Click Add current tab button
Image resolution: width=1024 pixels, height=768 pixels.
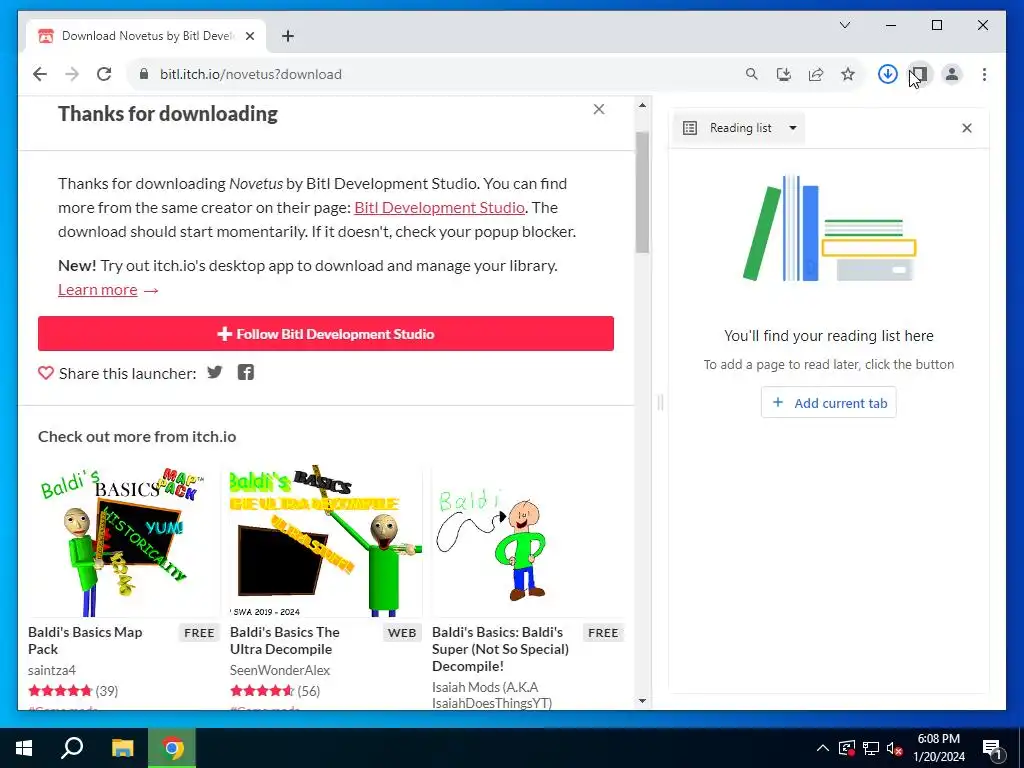(829, 403)
